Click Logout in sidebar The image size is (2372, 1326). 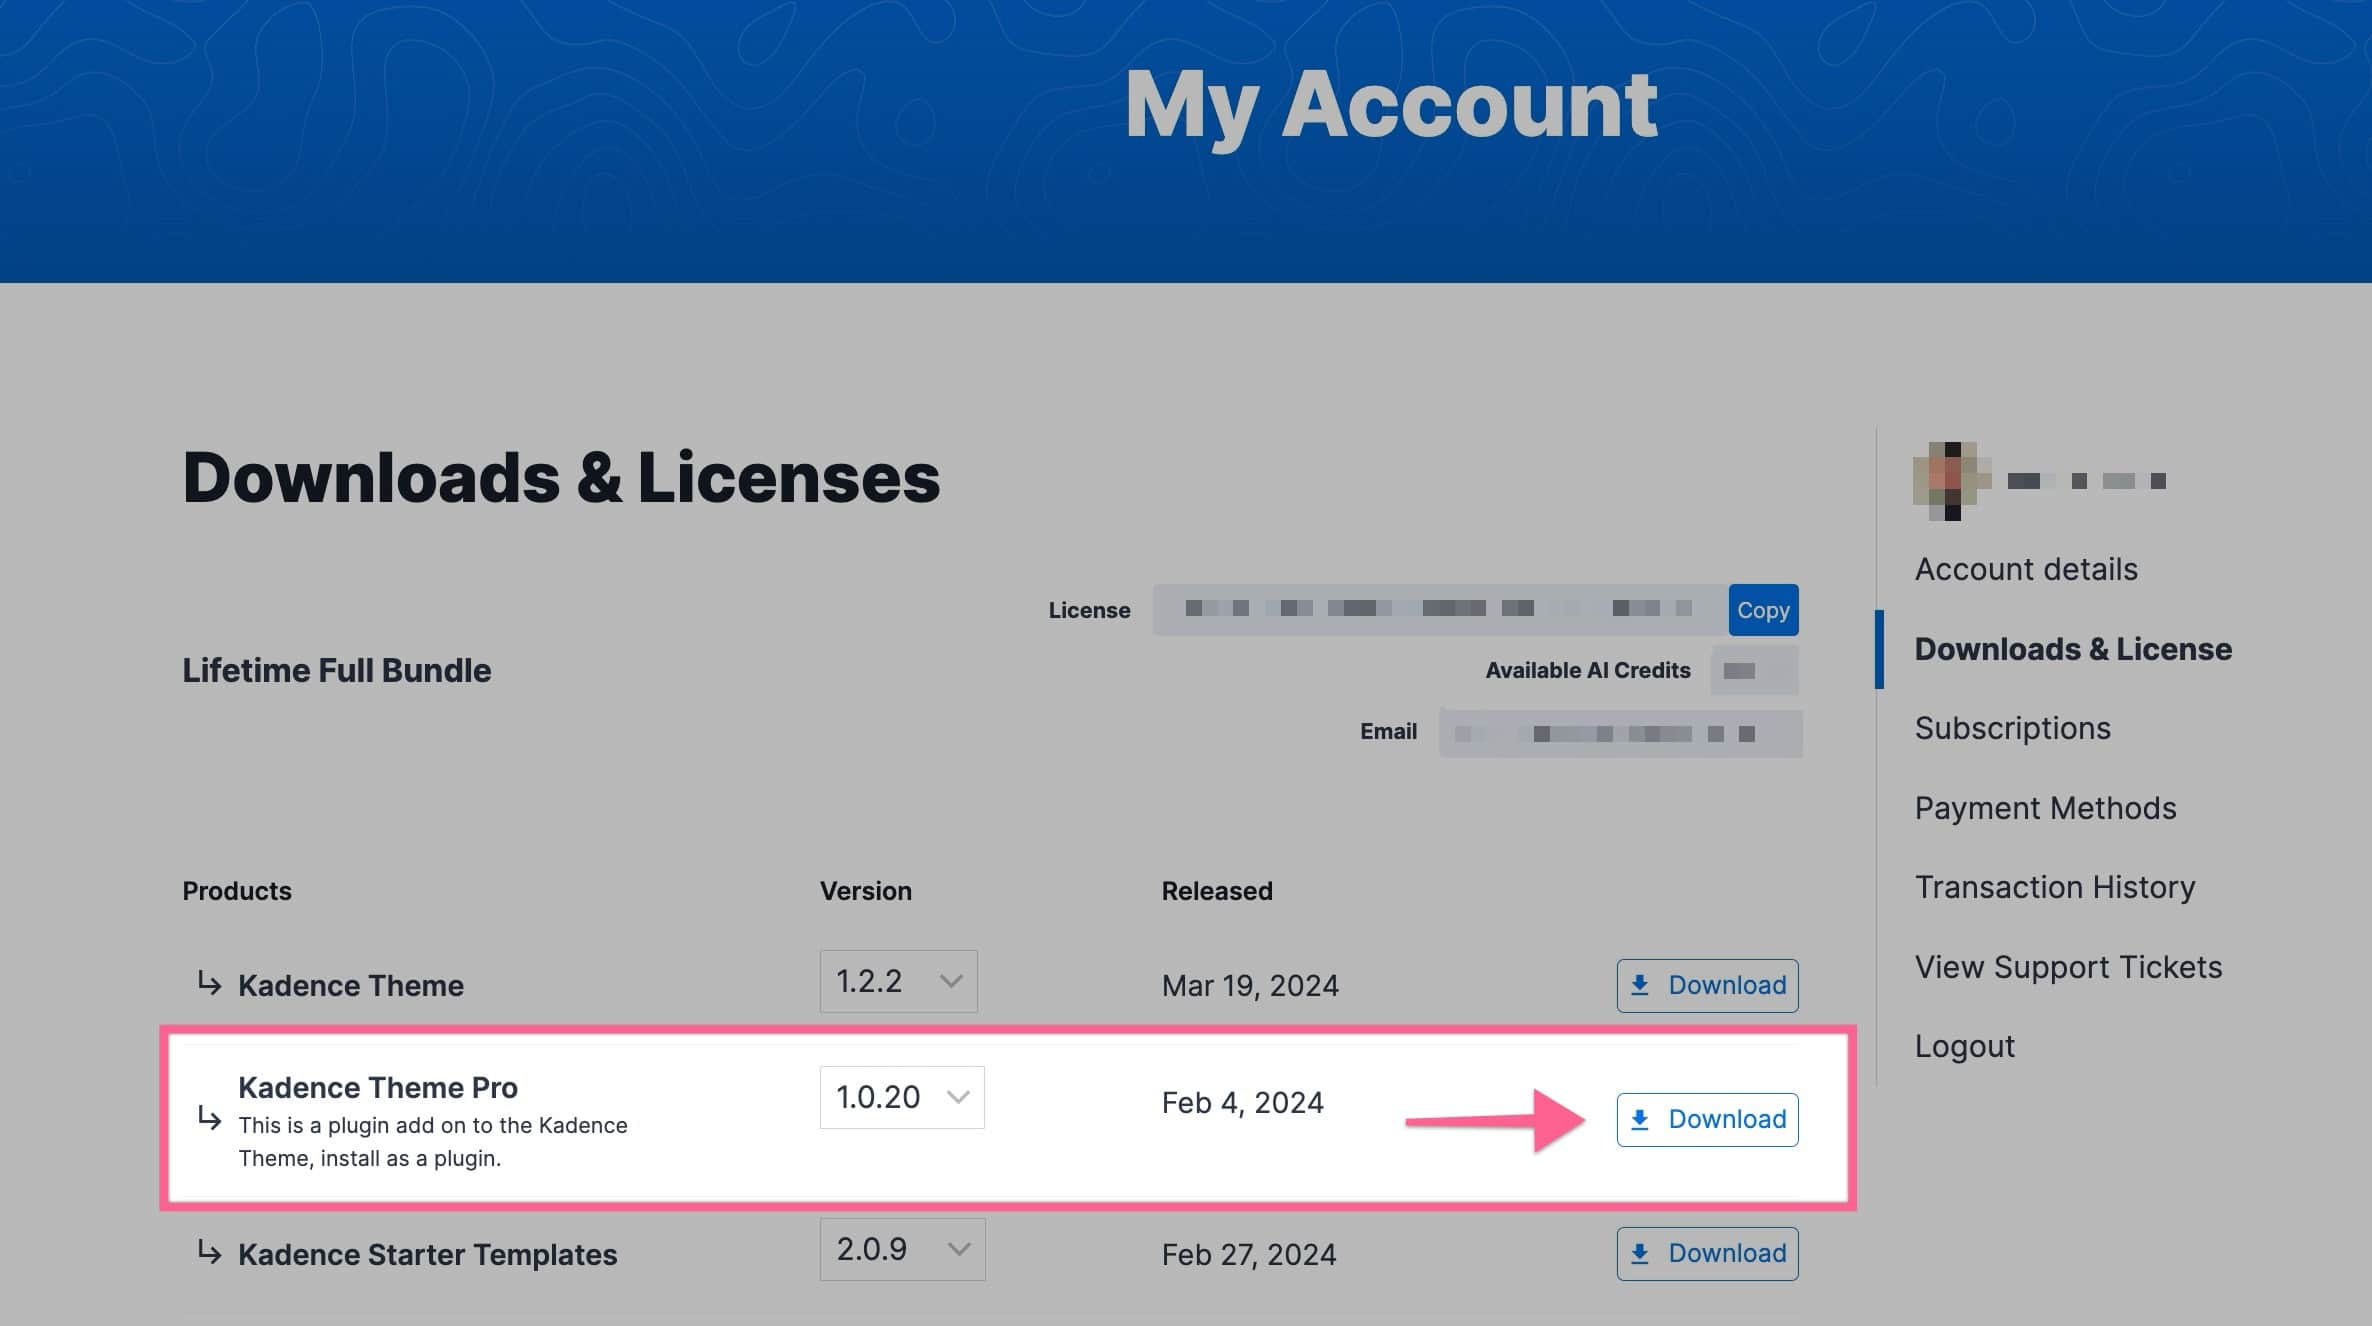click(x=1964, y=1047)
